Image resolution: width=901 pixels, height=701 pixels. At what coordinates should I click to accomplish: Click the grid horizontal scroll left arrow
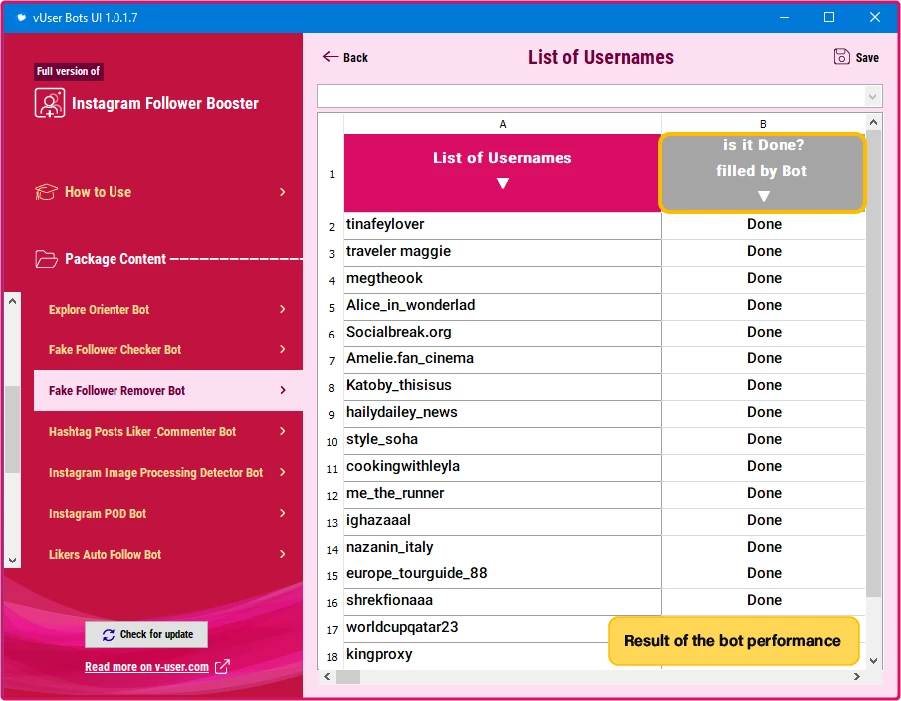(327, 677)
